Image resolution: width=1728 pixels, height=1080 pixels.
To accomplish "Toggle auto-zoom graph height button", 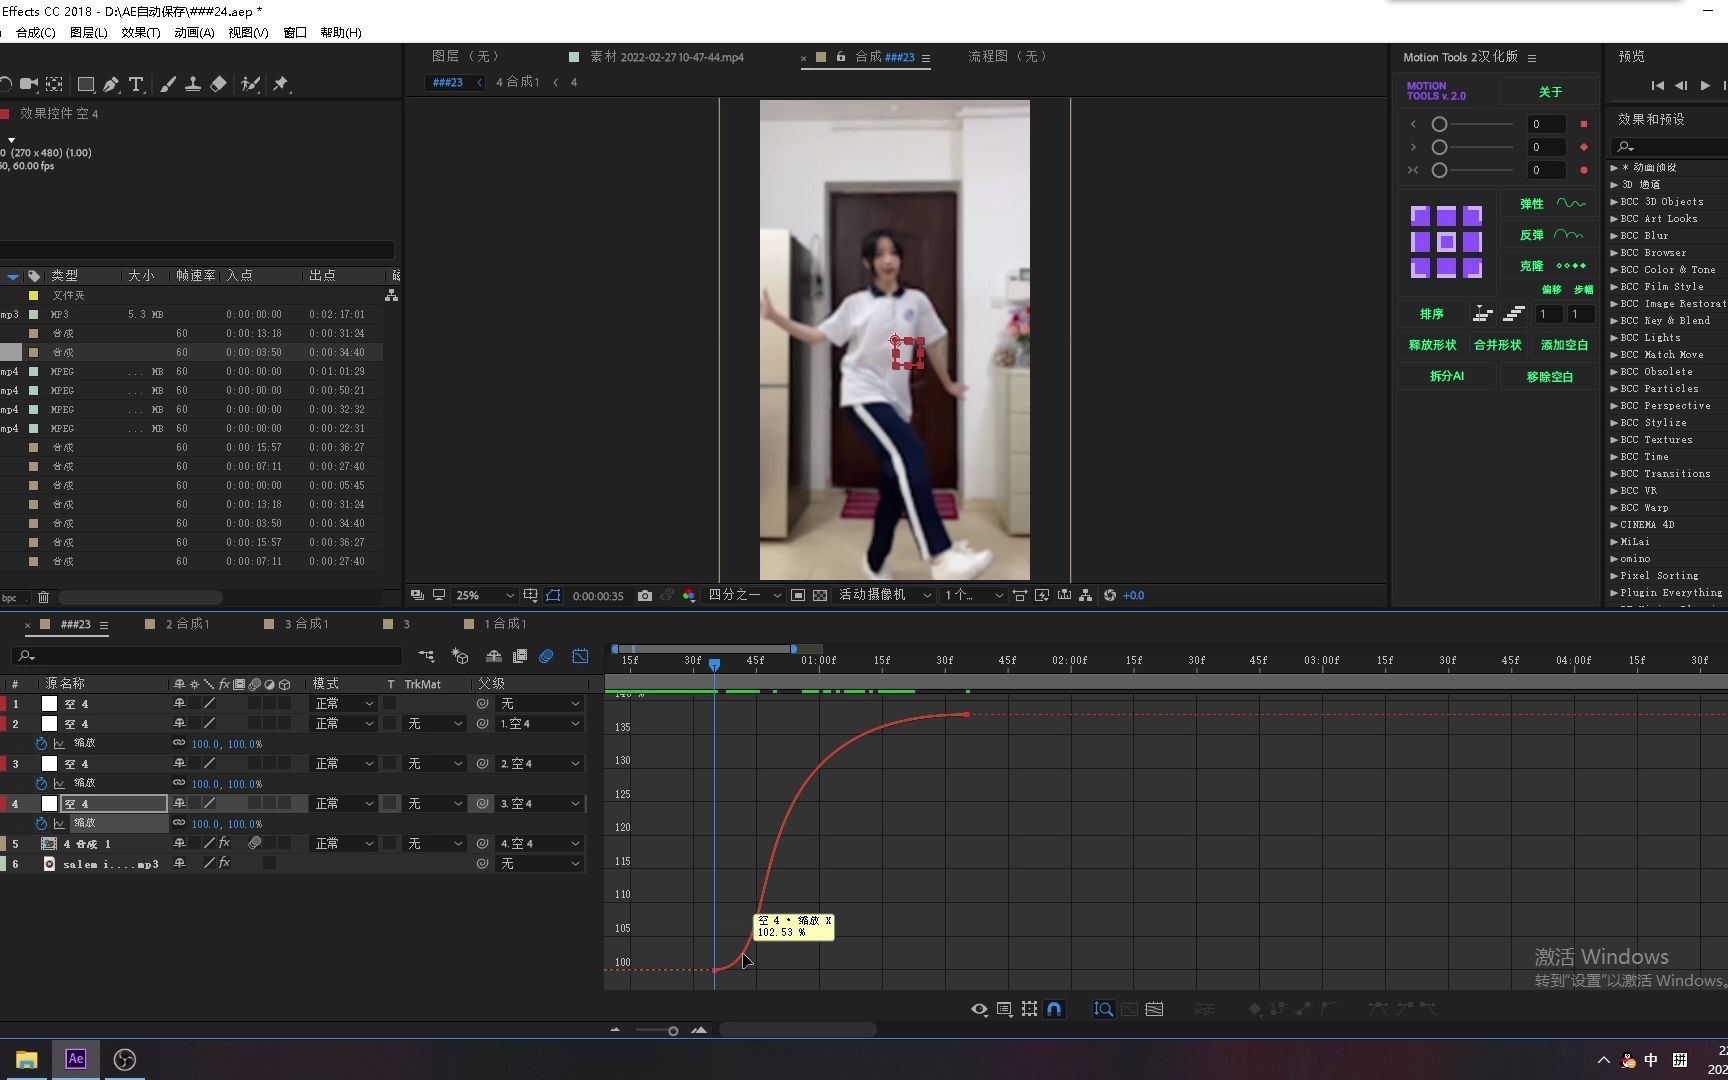I will [1104, 1009].
